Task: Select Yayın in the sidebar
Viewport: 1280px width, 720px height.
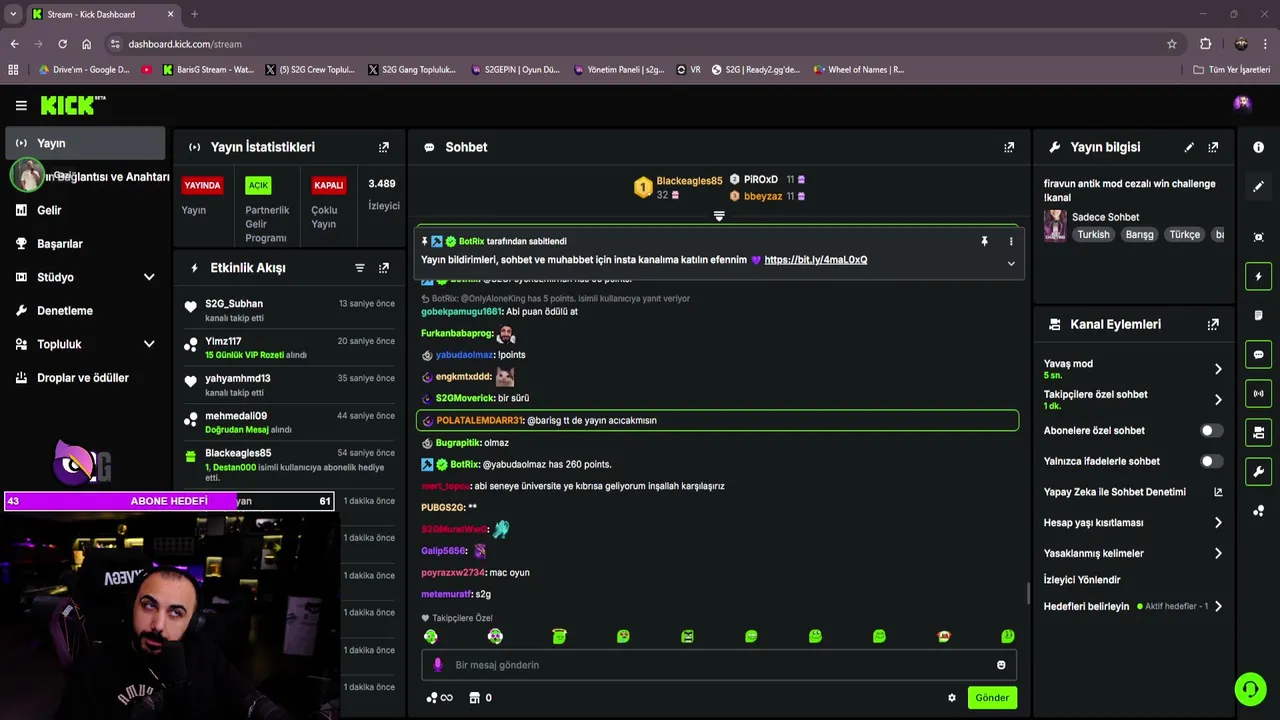Action: tap(85, 143)
